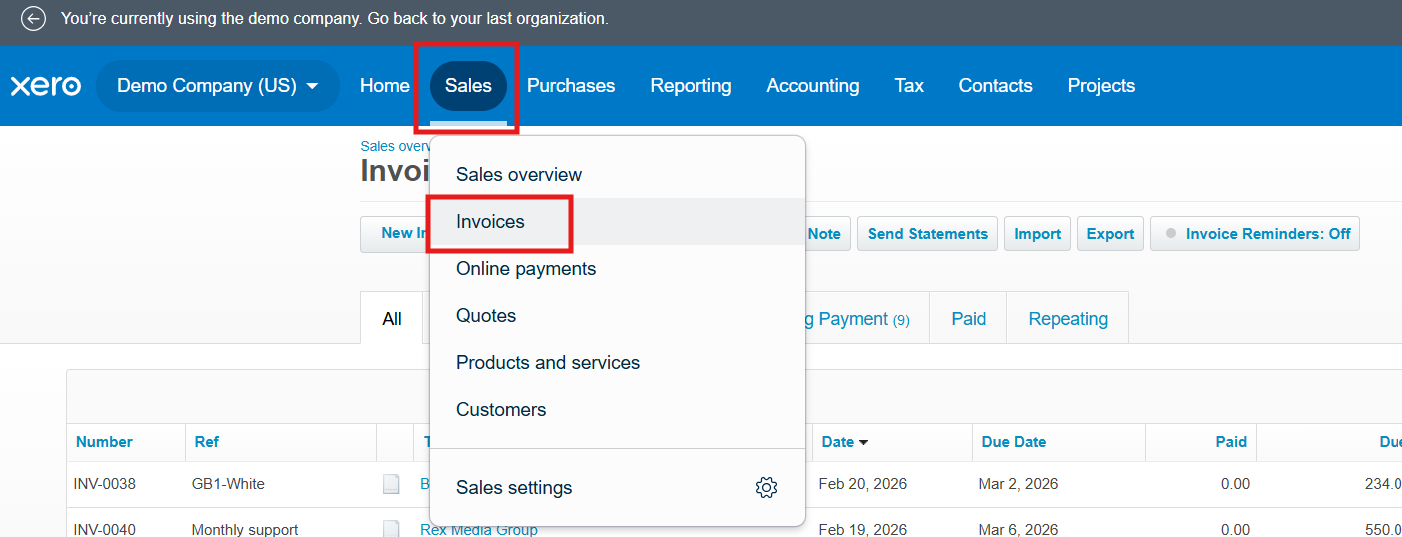Toggle Invoice Reminders: Off button

pyautogui.click(x=1255, y=233)
